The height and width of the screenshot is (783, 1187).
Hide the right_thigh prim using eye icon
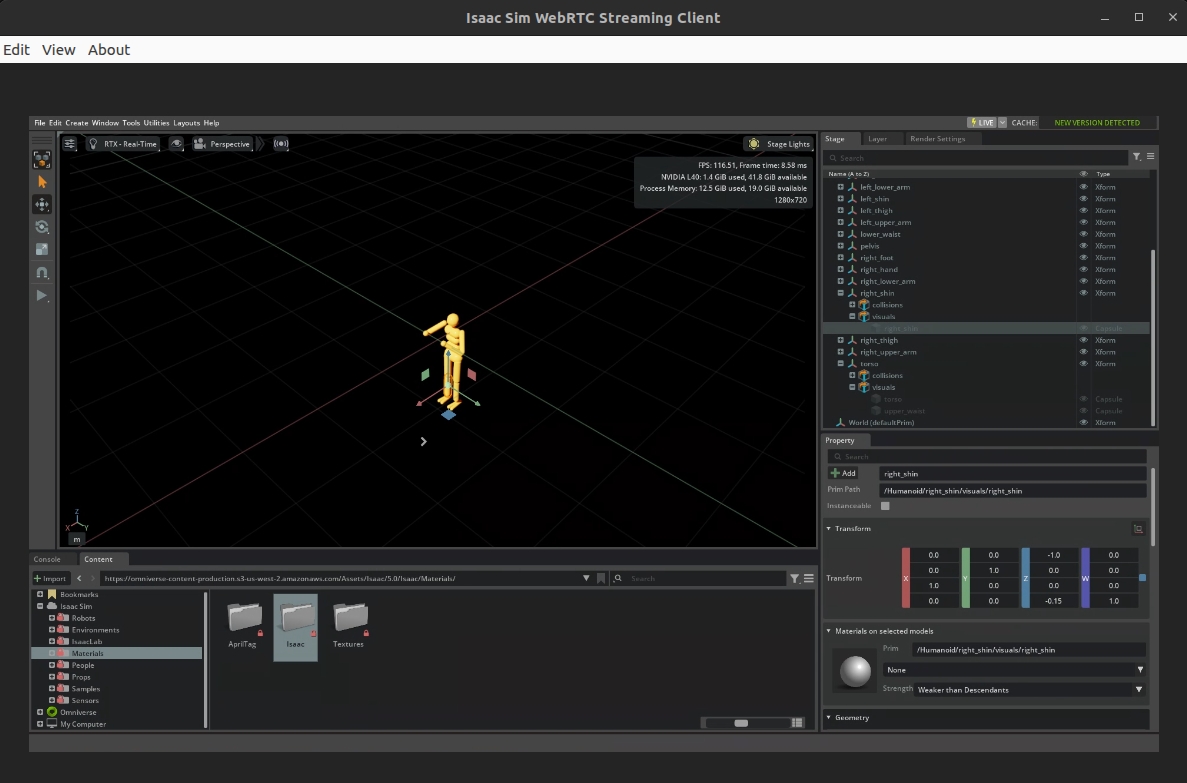pyautogui.click(x=1083, y=340)
